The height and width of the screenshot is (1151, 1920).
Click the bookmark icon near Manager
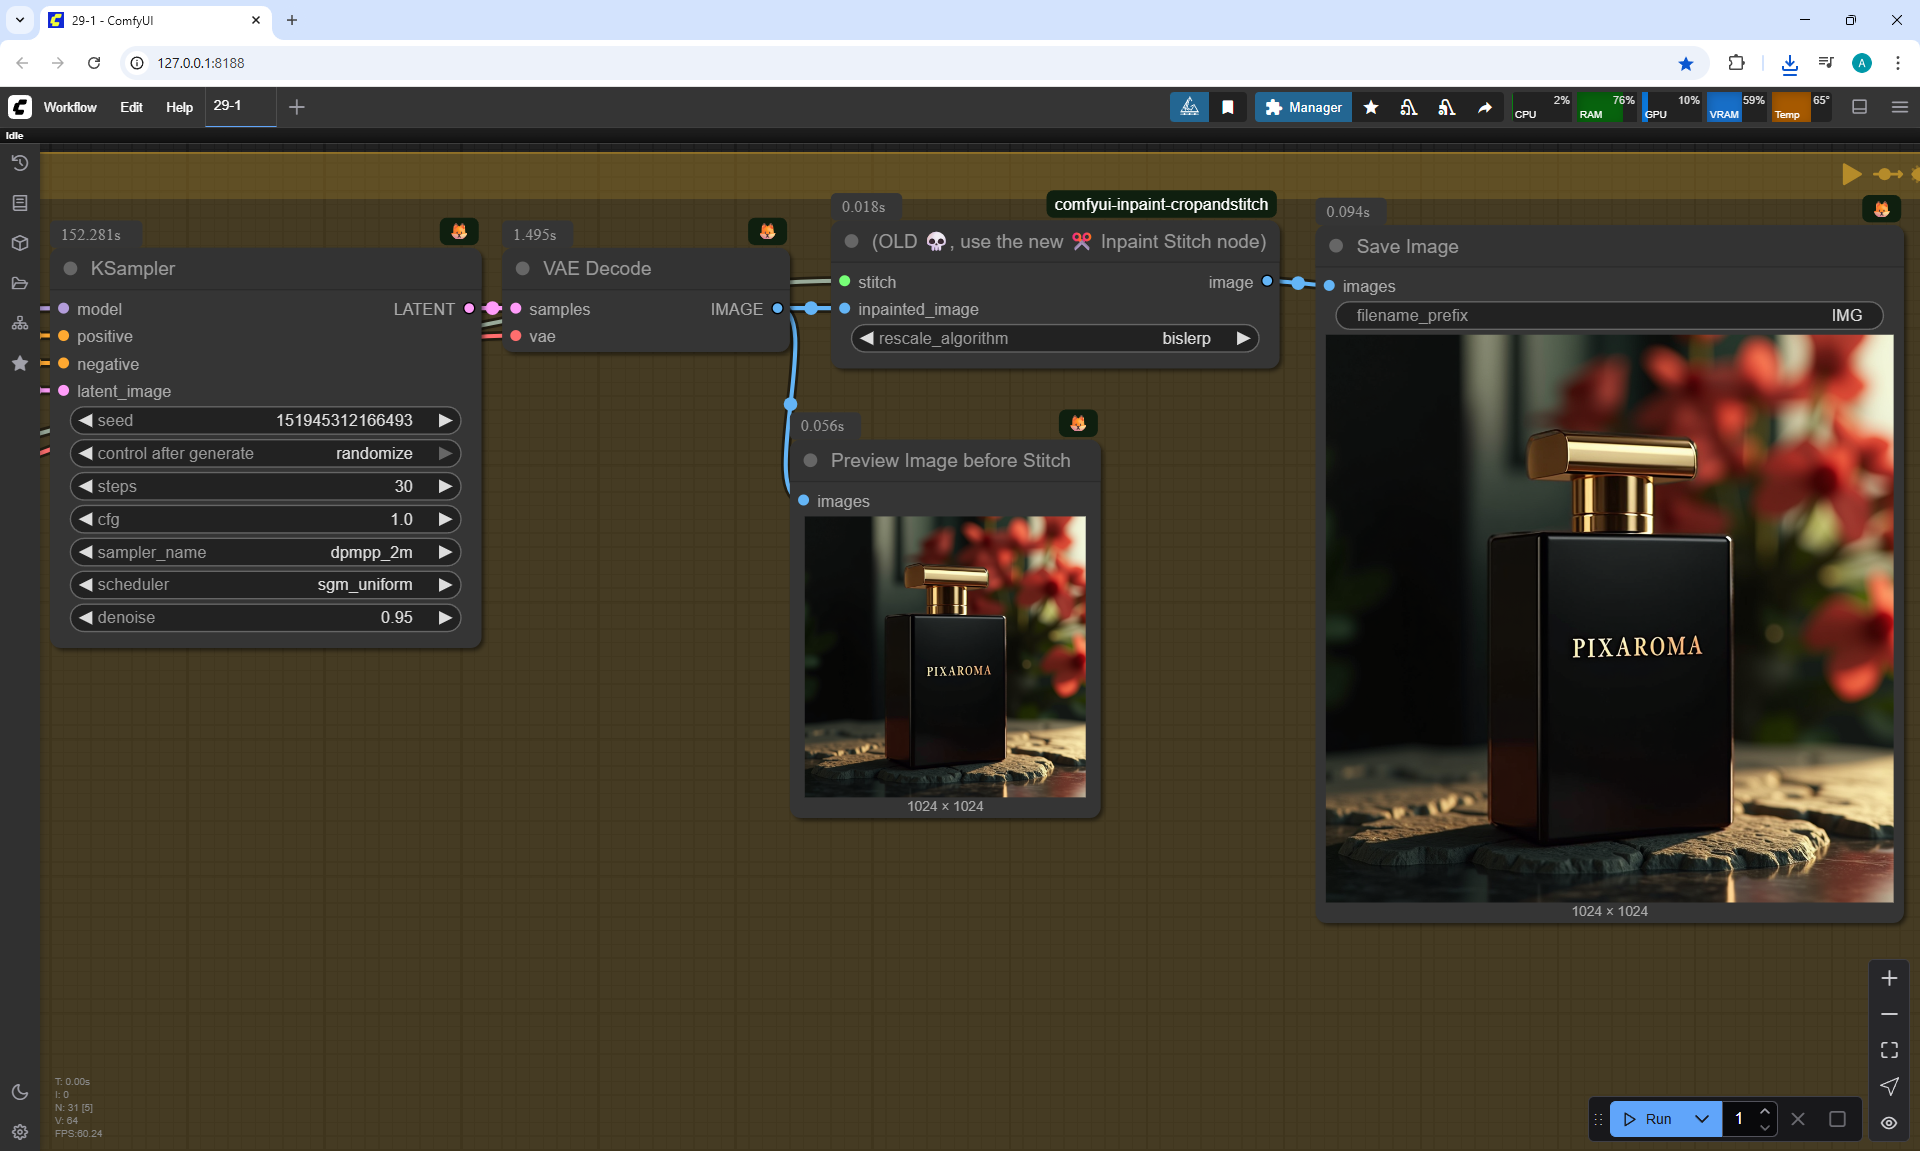click(1228, 107)
